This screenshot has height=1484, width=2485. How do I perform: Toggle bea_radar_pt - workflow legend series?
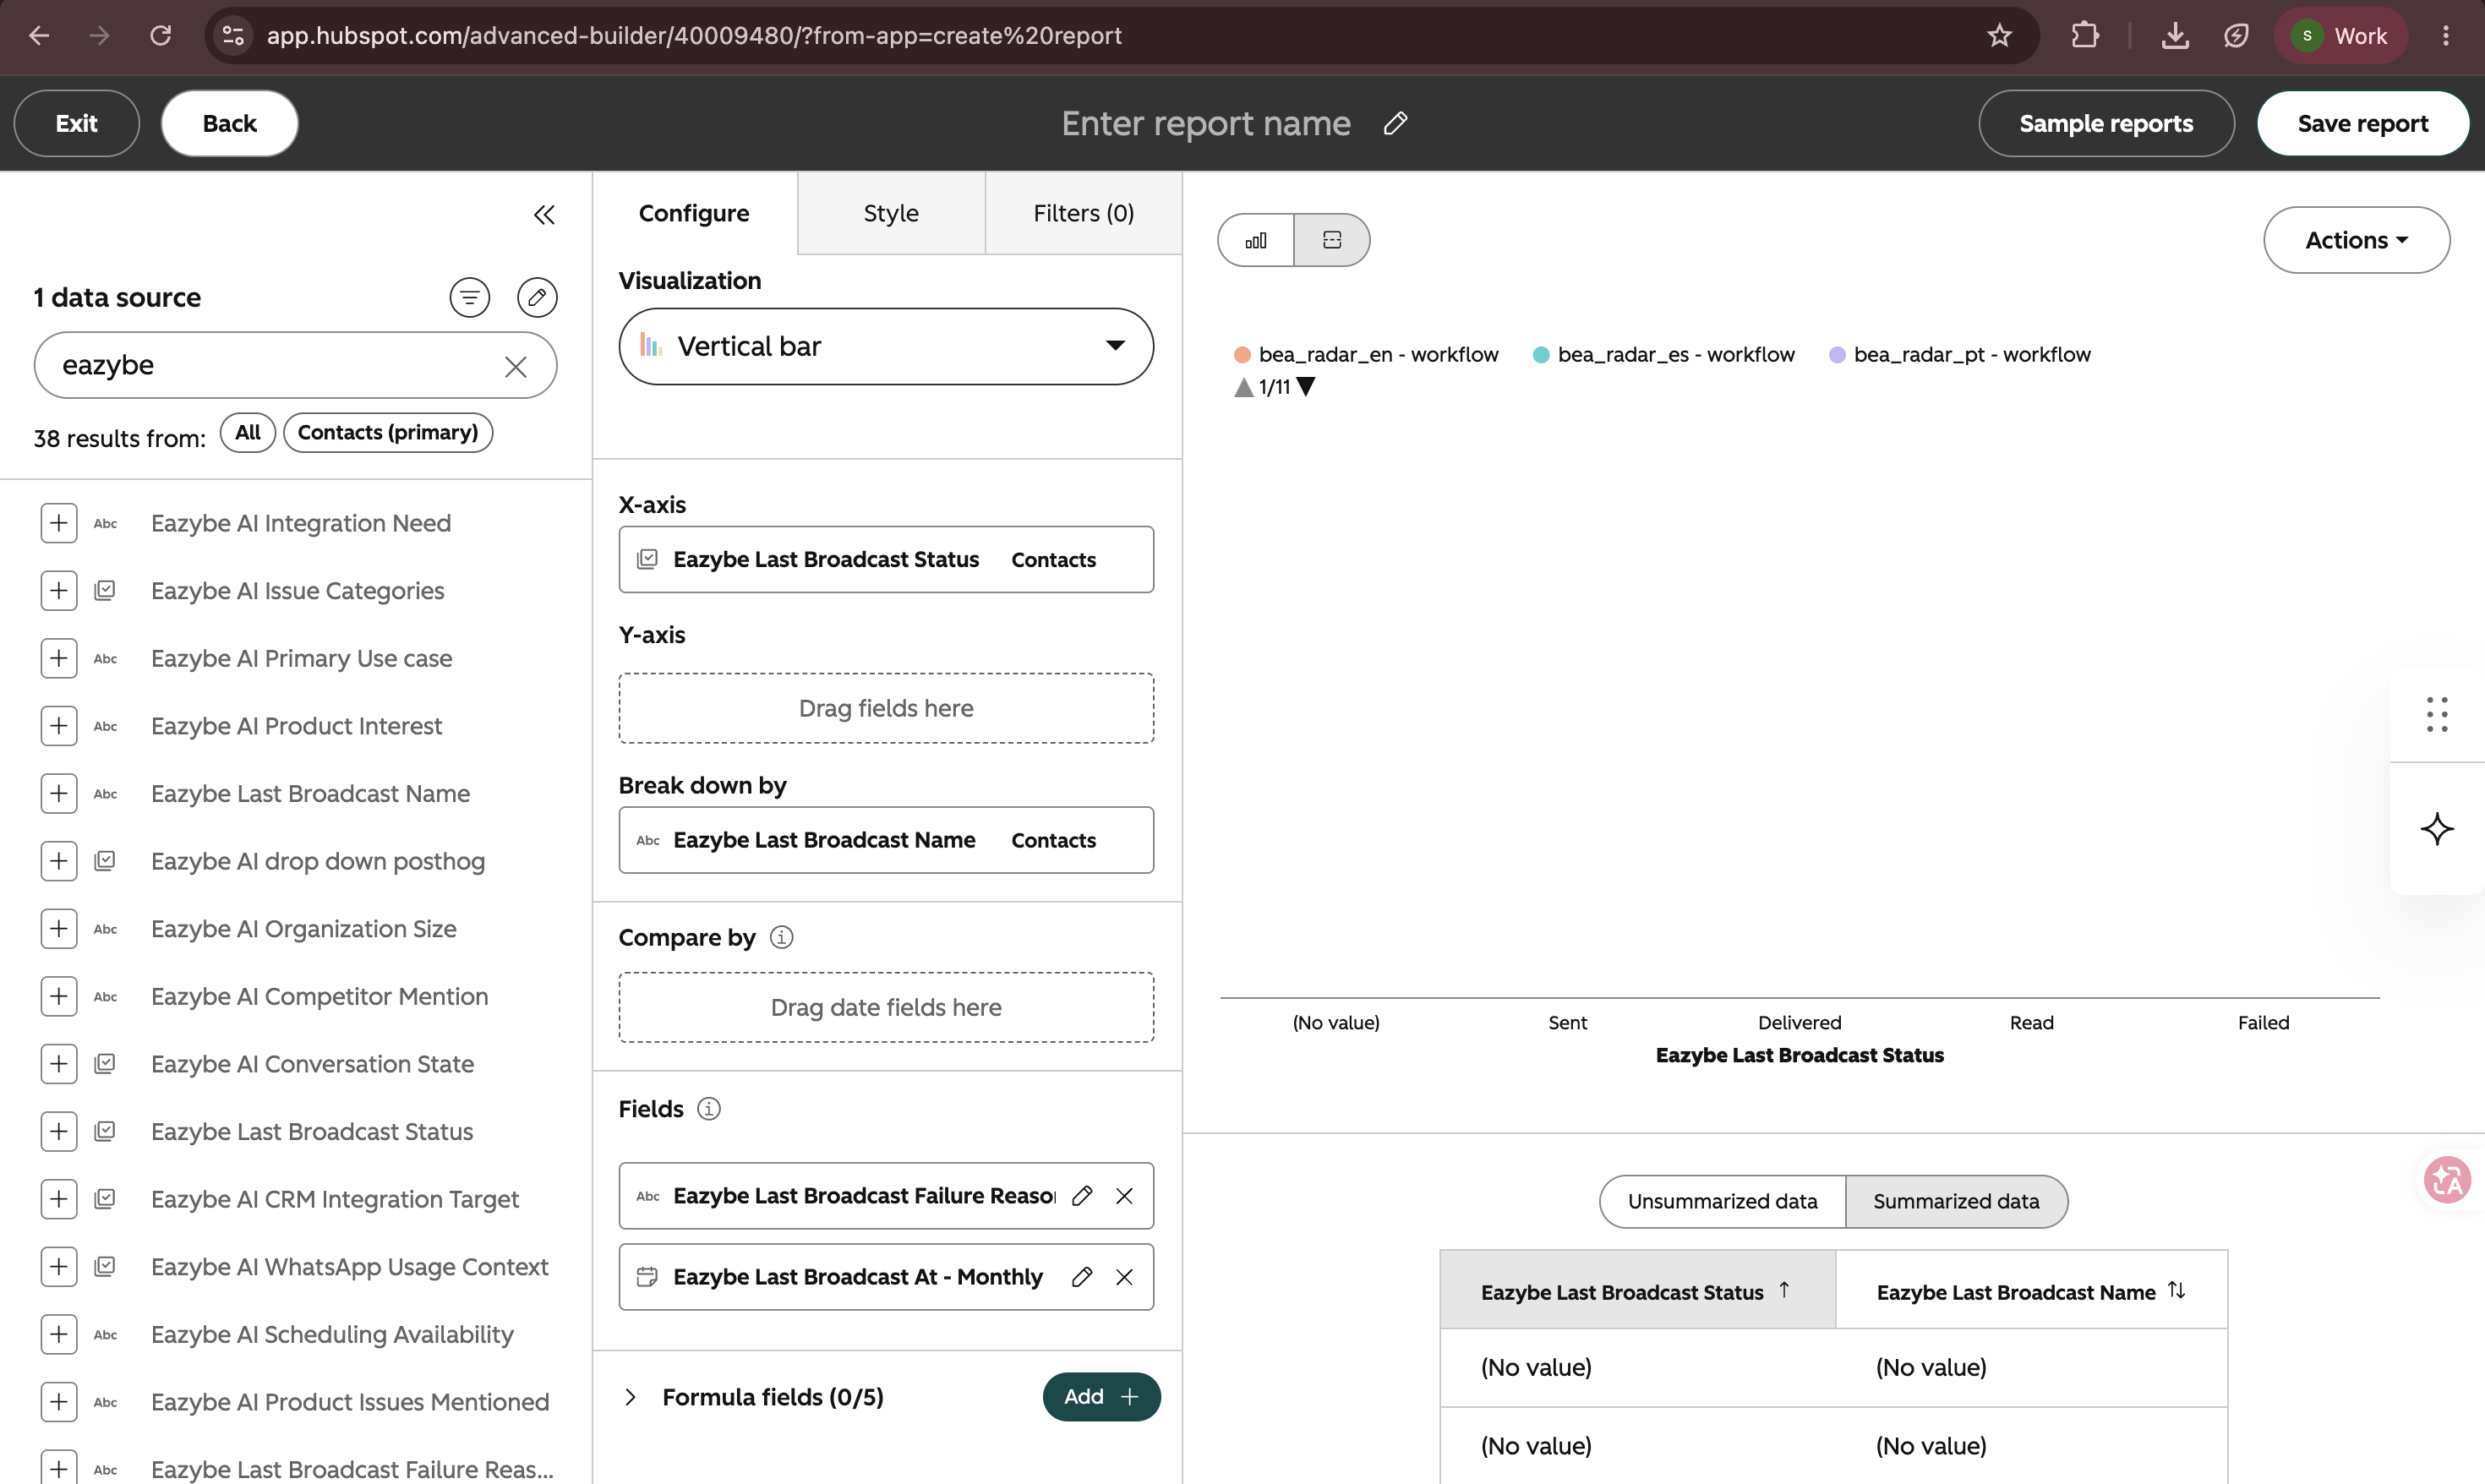[1960, 355]
